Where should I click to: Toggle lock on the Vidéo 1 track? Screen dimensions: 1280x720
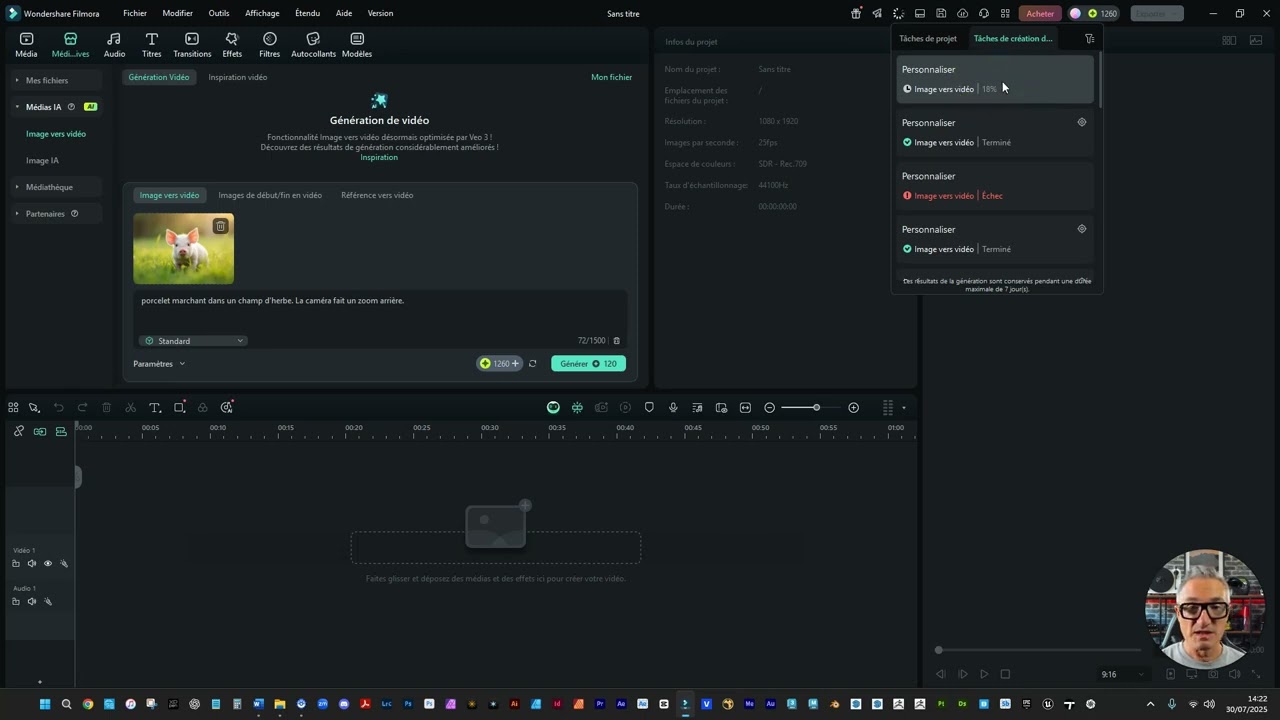click(x=15, y=563)
